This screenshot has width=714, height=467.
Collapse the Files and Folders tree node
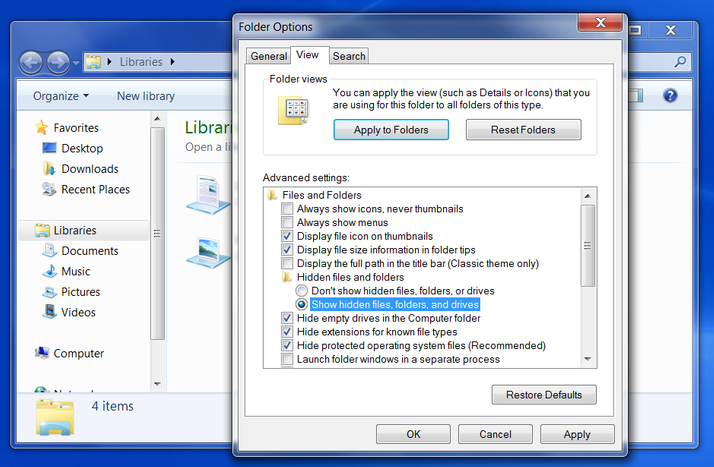273,195
